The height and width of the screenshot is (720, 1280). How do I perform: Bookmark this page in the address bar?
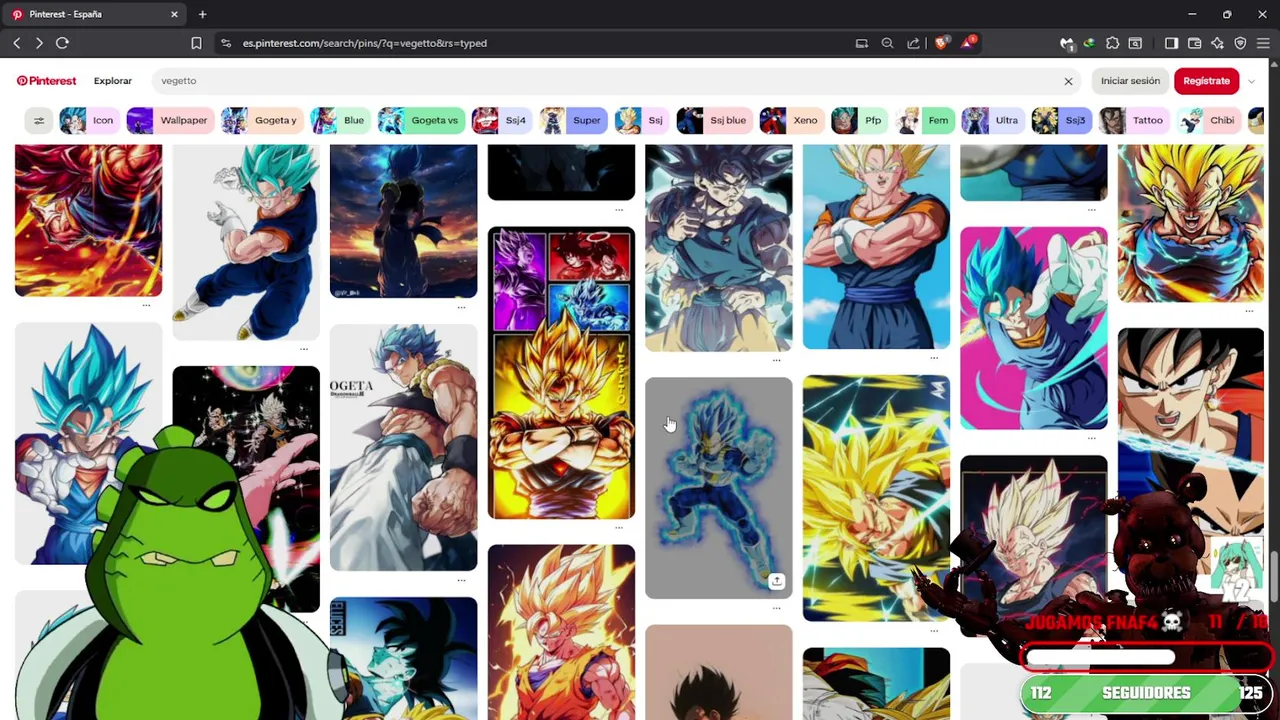[196, 43]
